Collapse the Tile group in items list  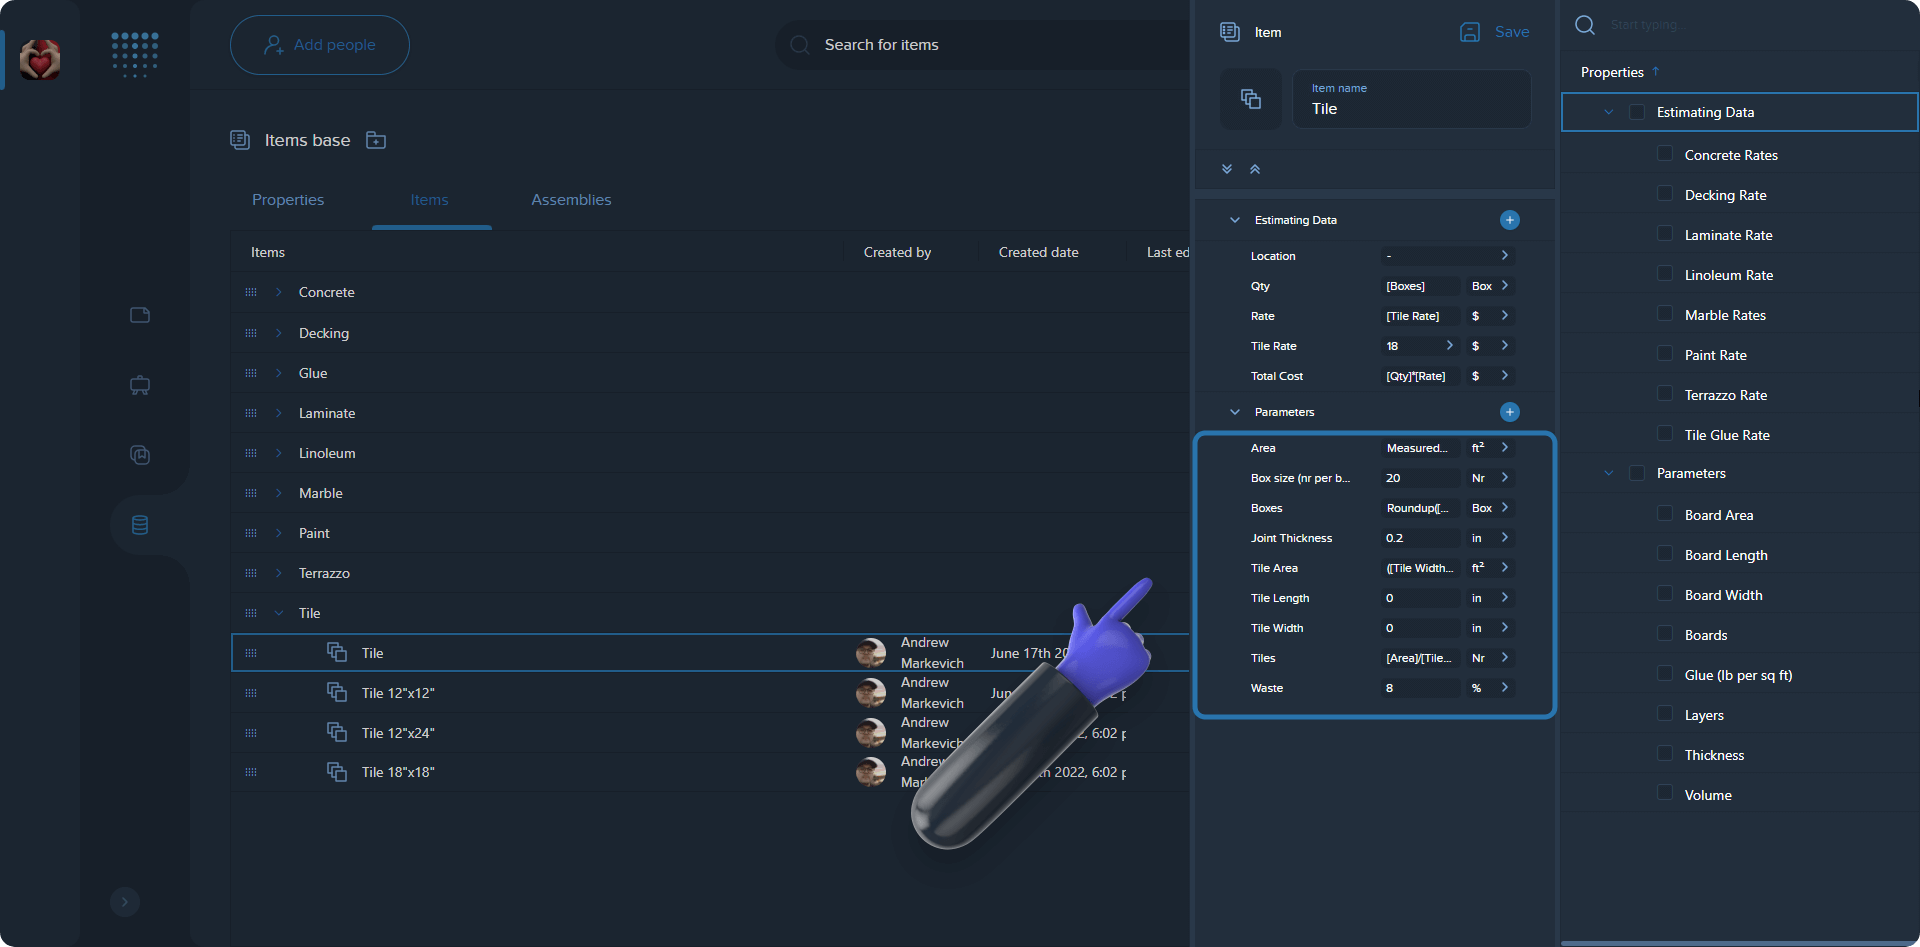278,612
